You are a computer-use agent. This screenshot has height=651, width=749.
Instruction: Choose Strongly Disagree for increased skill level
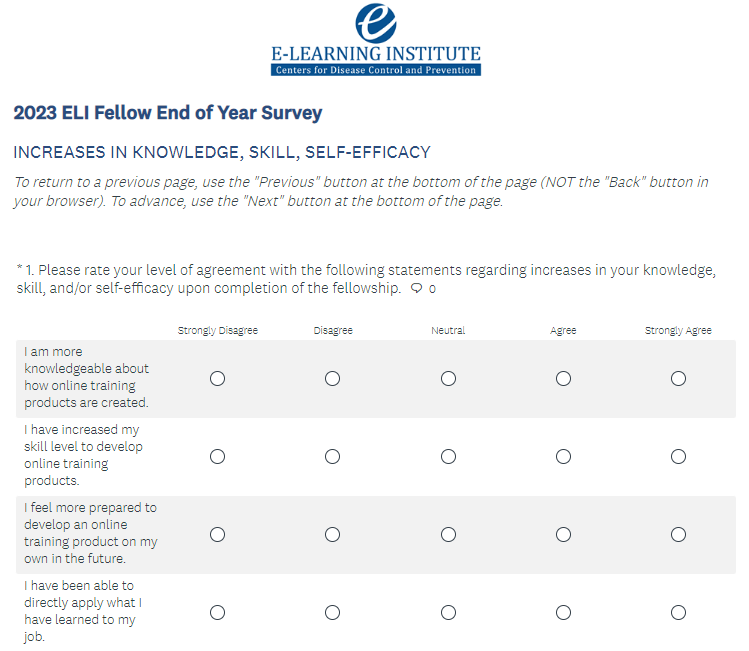217,456
